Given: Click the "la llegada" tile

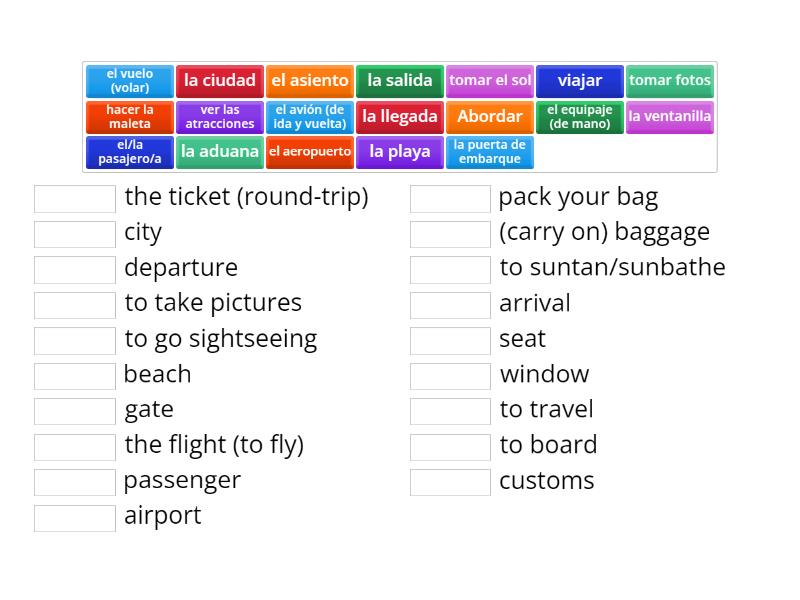Looking at the screenshot, I should click(x=400, y=117).
